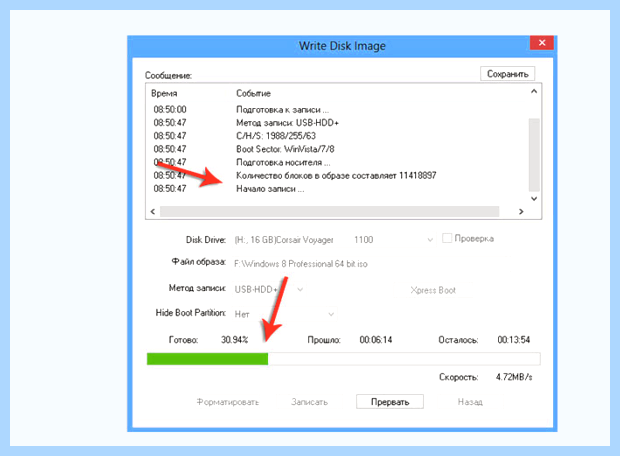
Task: Click the 30.94% completion value
Action: 234,340
